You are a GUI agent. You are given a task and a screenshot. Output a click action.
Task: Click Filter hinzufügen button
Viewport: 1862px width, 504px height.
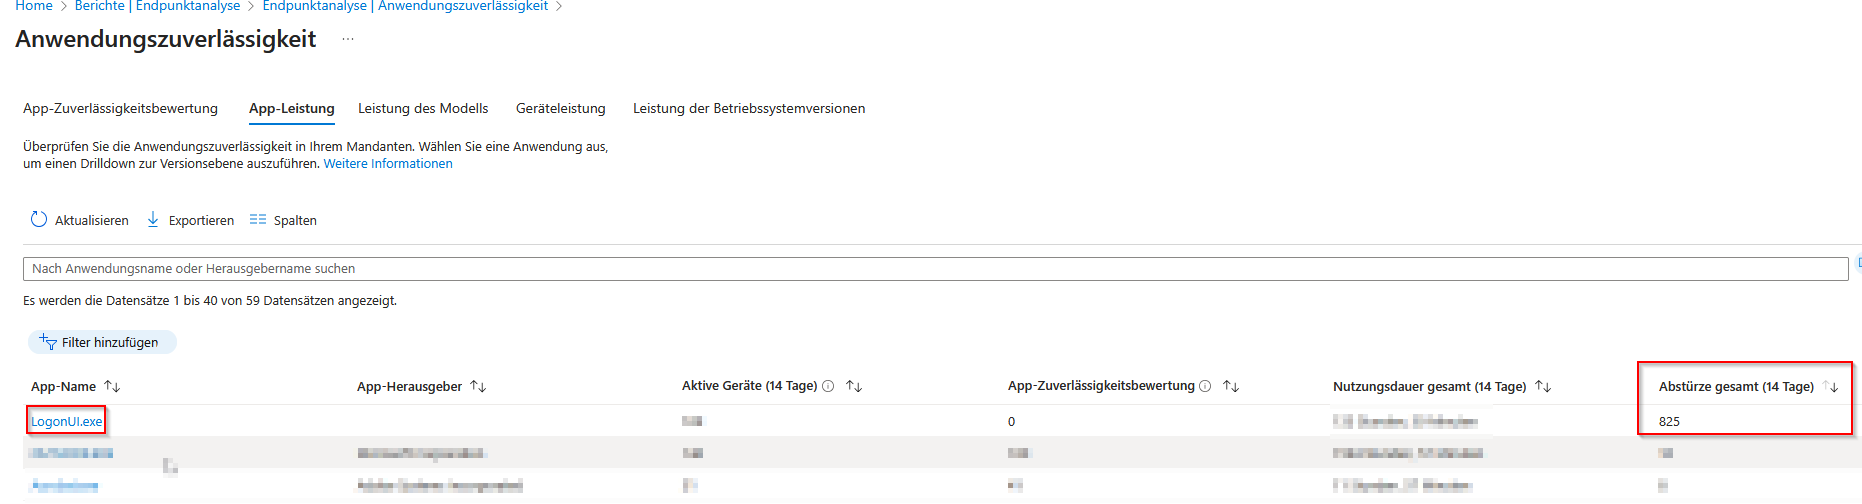coord(102,342)
